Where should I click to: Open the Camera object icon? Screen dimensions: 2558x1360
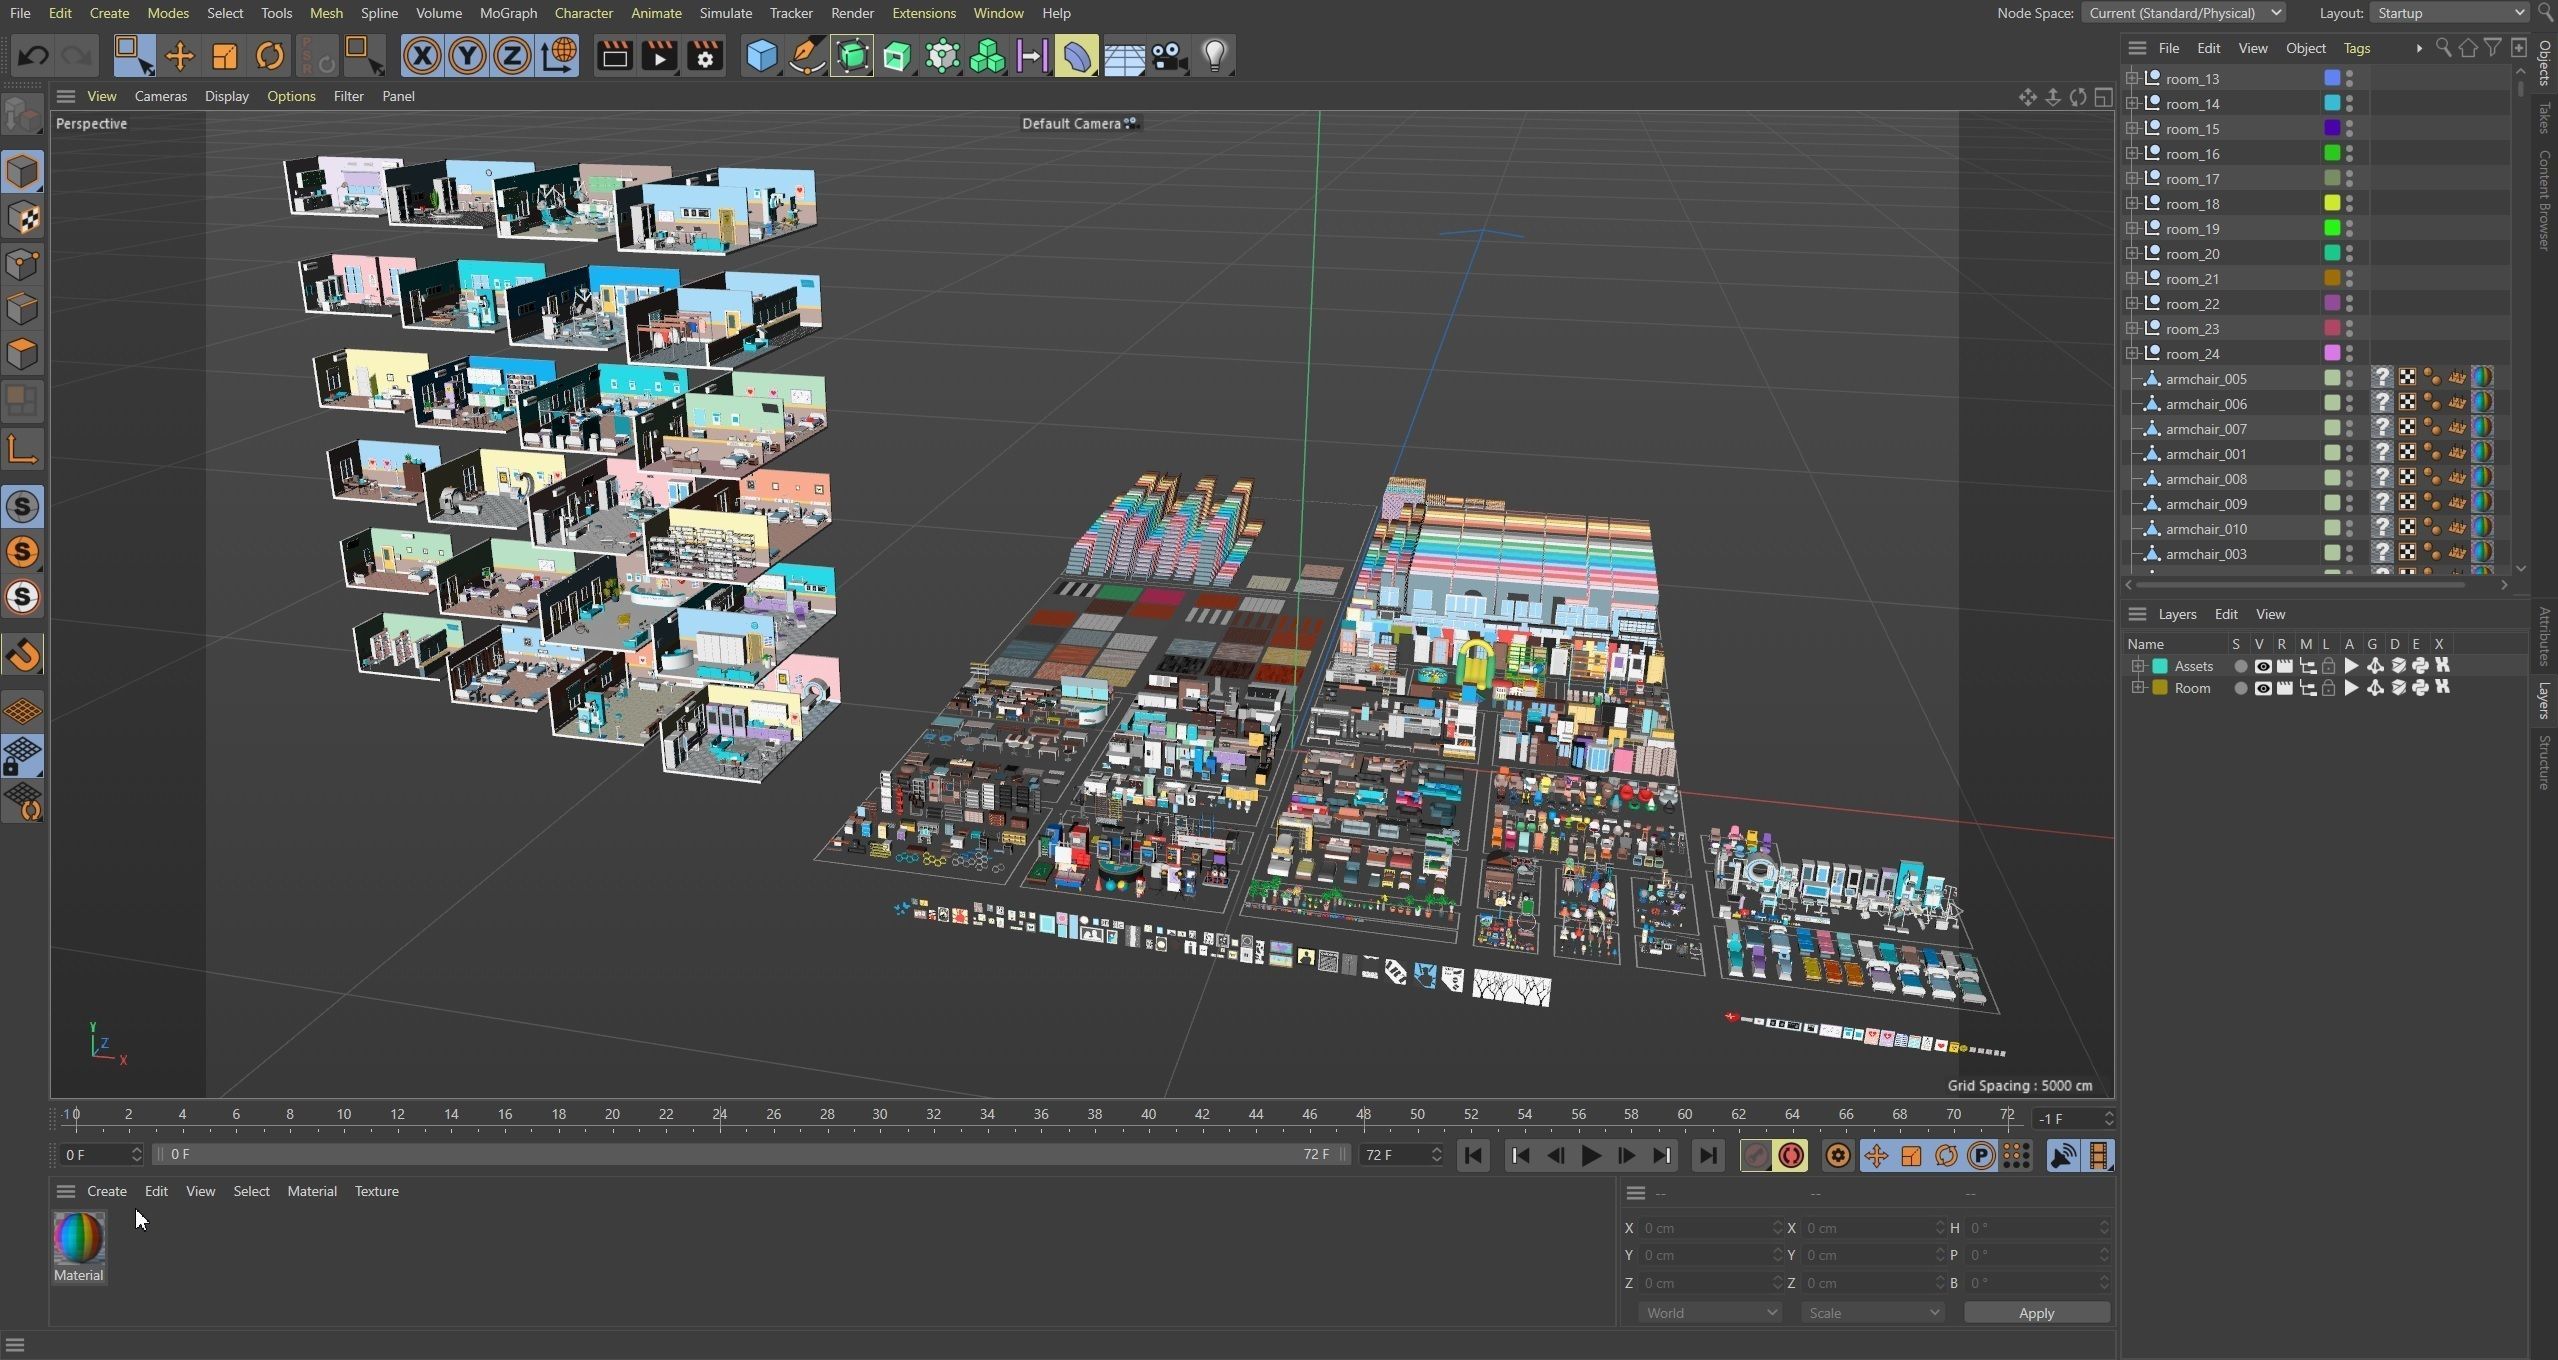1168,56
